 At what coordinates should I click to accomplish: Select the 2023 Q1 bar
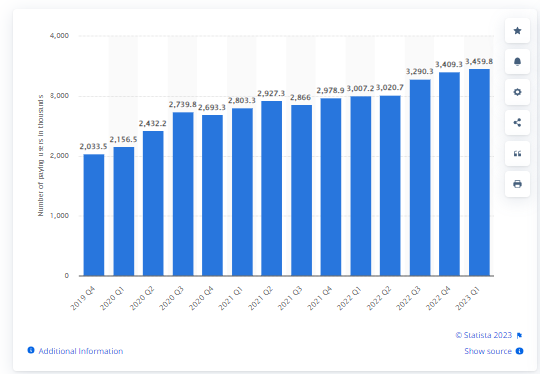(x=479, y=172)
